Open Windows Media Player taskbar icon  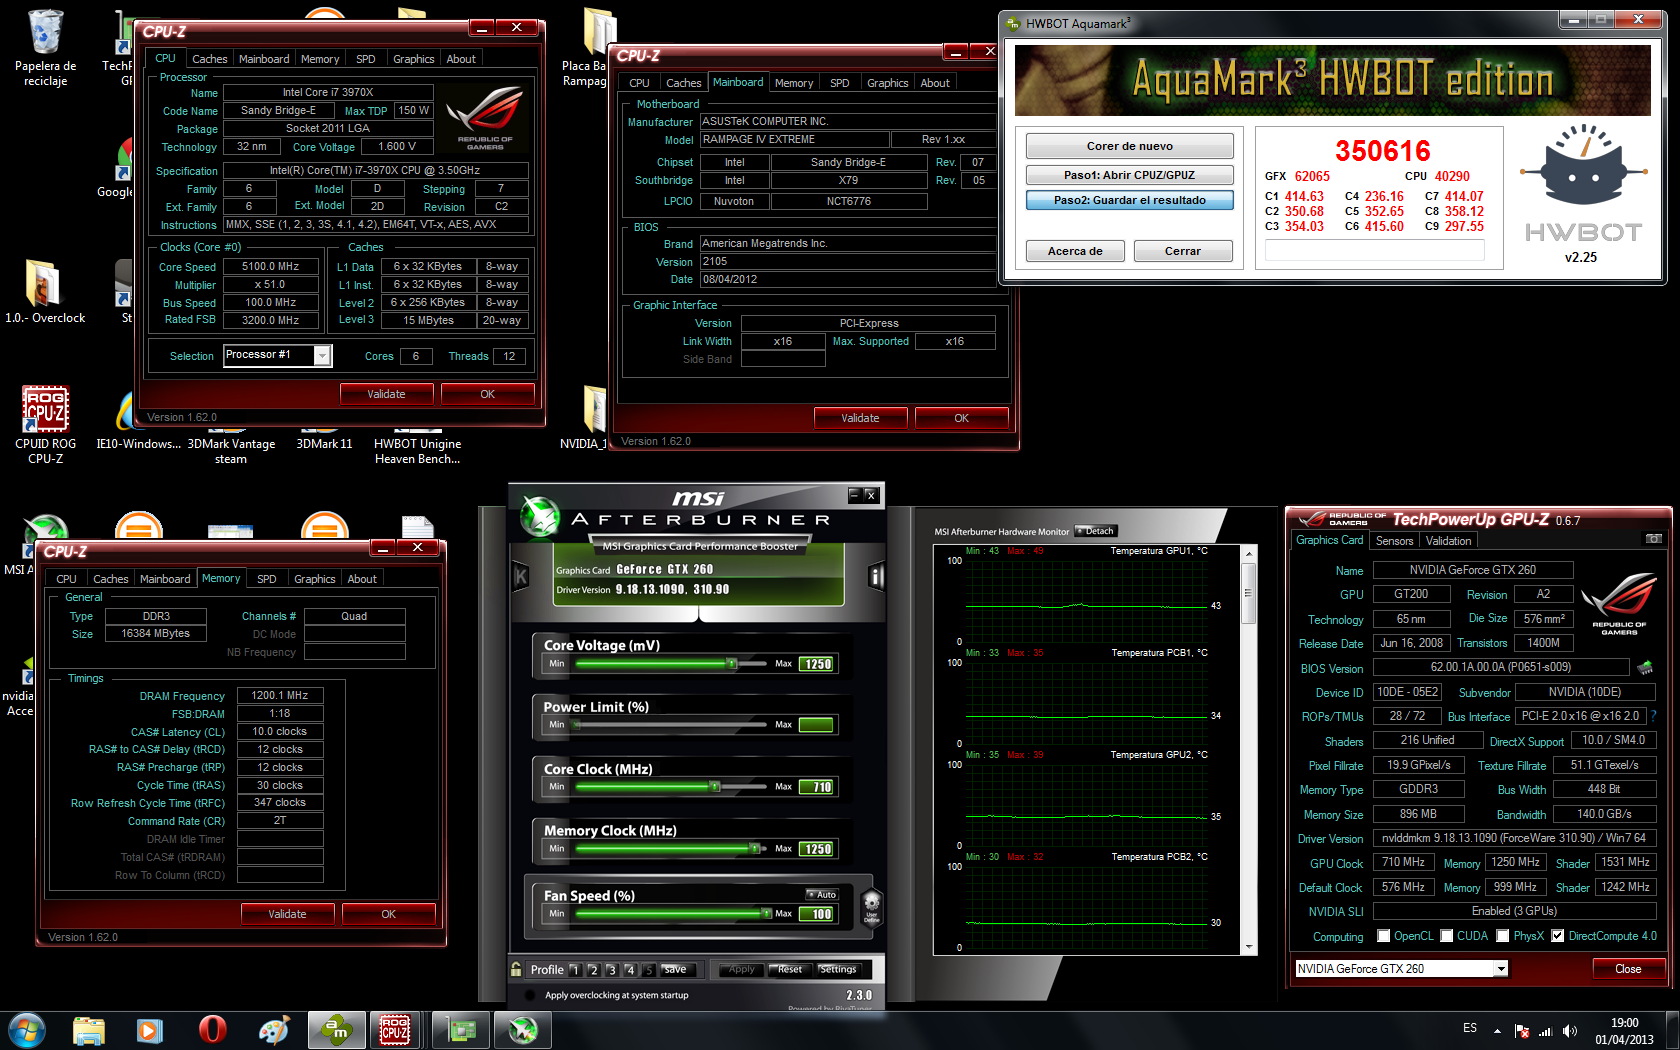[150, 1030]
